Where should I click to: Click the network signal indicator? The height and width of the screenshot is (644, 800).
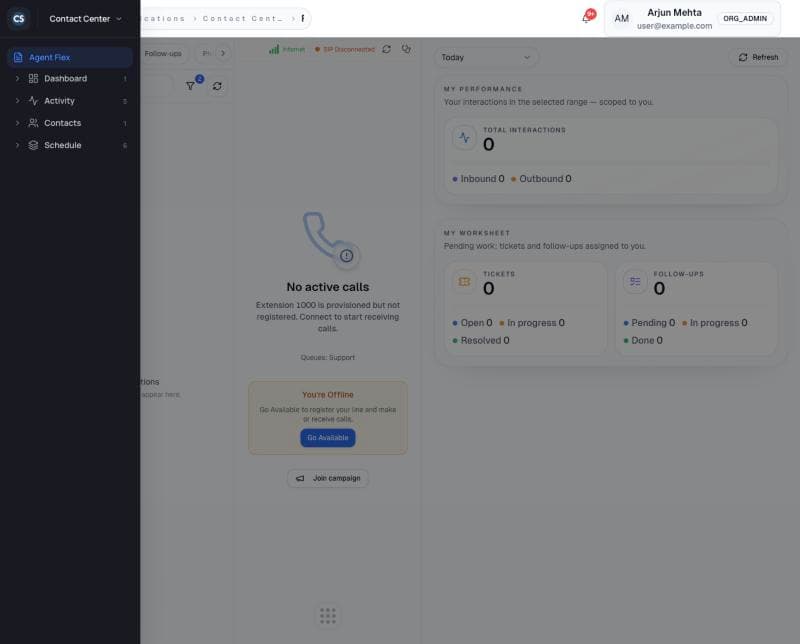[x=286, y=49]
